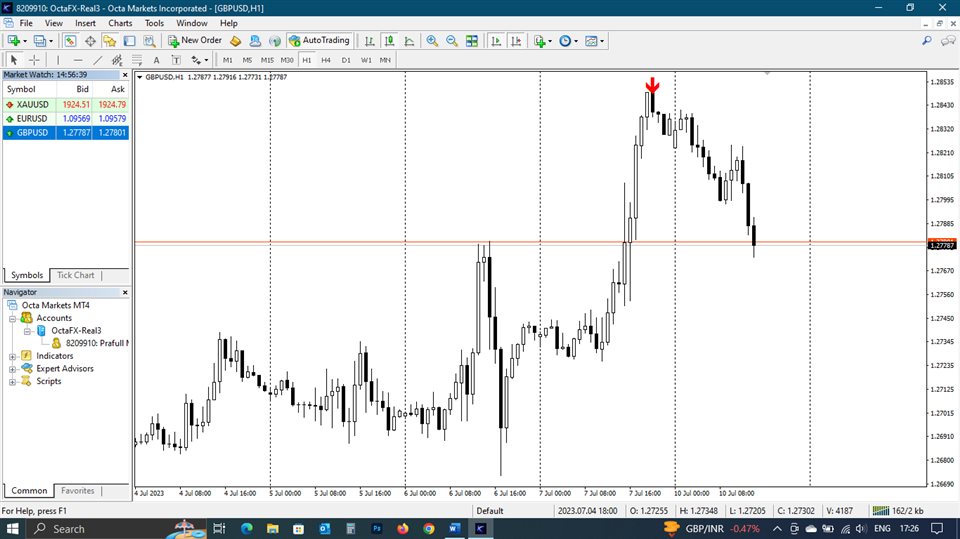This screenshot has width=960, height=539.
Task: Select the EURUSD row in Market Watch
Action: [66, 119]
